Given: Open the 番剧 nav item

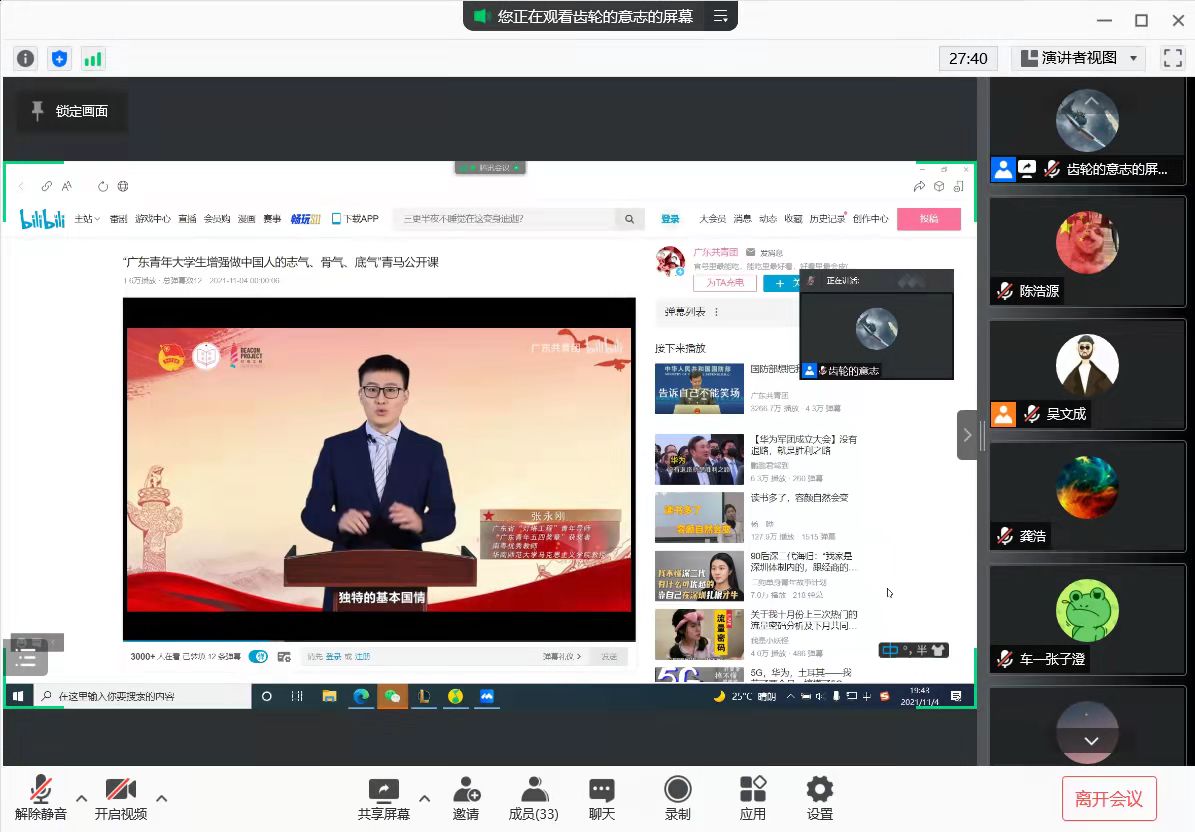Looking at the screenshot, I should pyautogui.click(x=118, y=219).
